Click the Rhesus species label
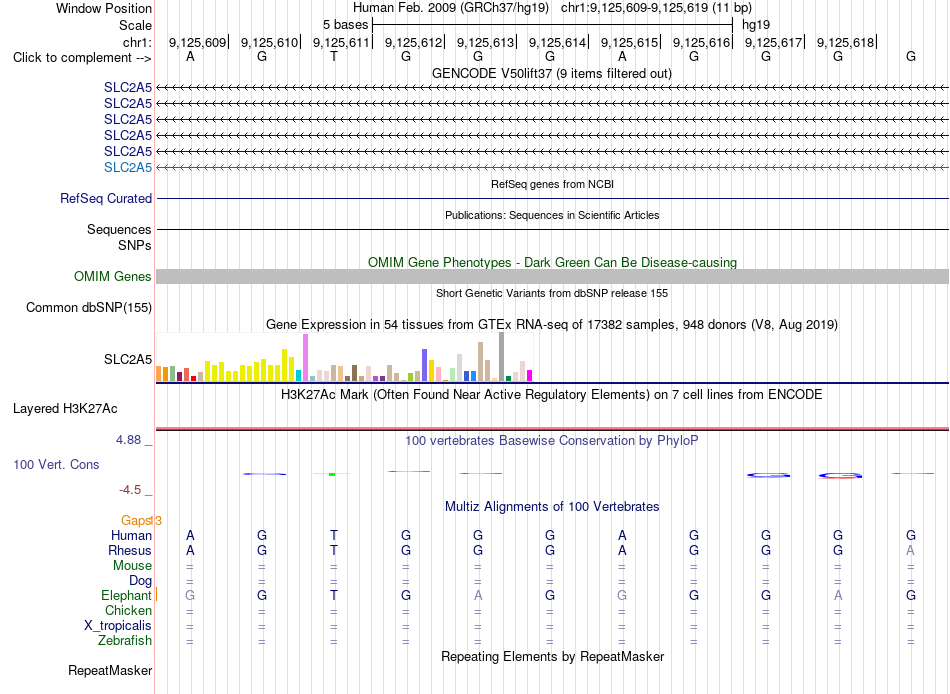The height and width of the screenshot is (694, 950). click(130, 551)
